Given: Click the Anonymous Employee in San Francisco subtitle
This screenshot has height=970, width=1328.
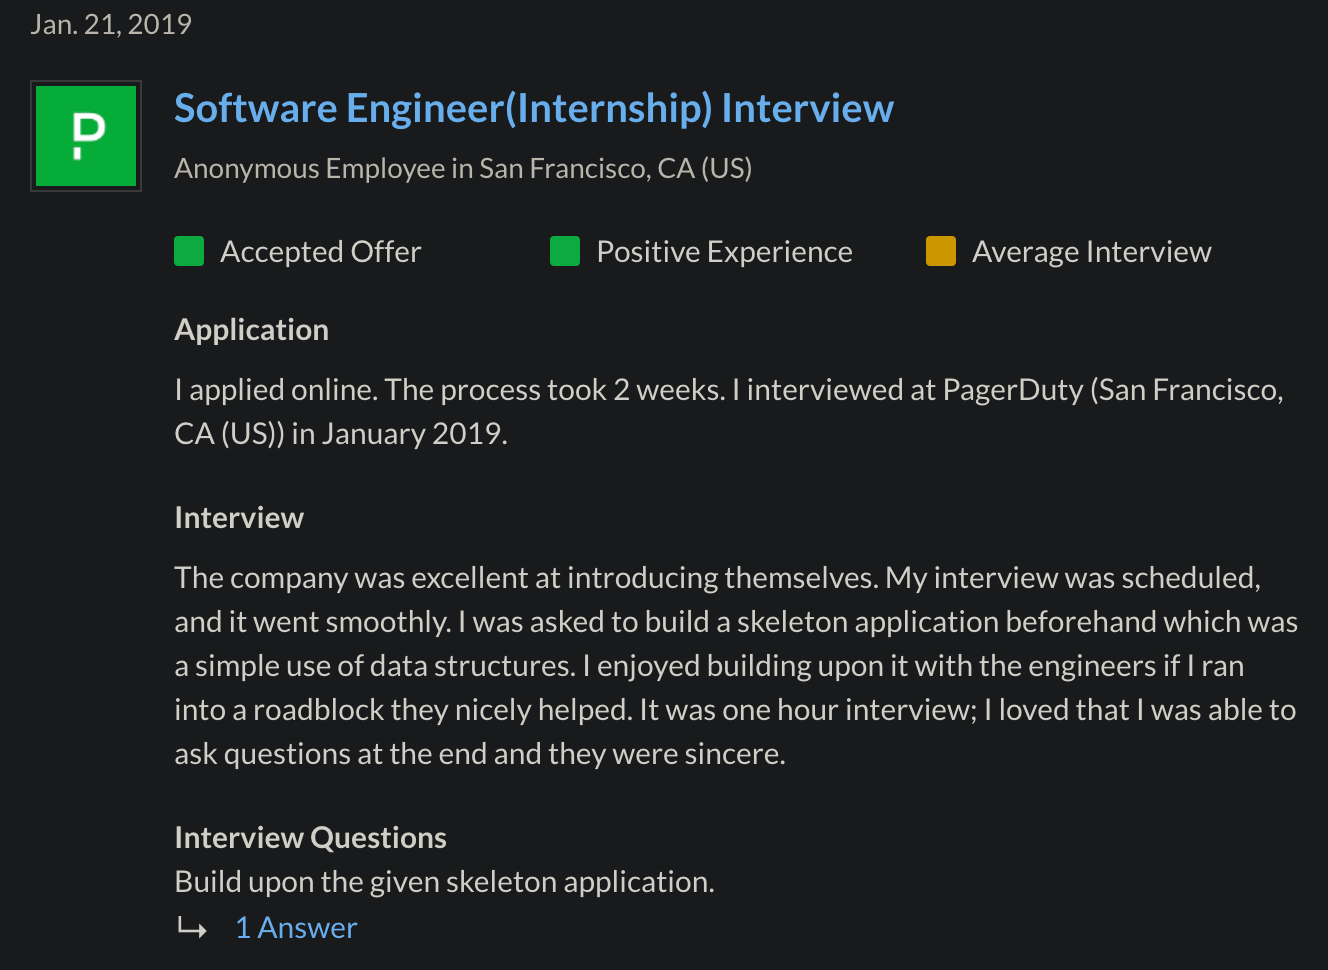Looking at the screenshot, I should (x=463, y=168).
